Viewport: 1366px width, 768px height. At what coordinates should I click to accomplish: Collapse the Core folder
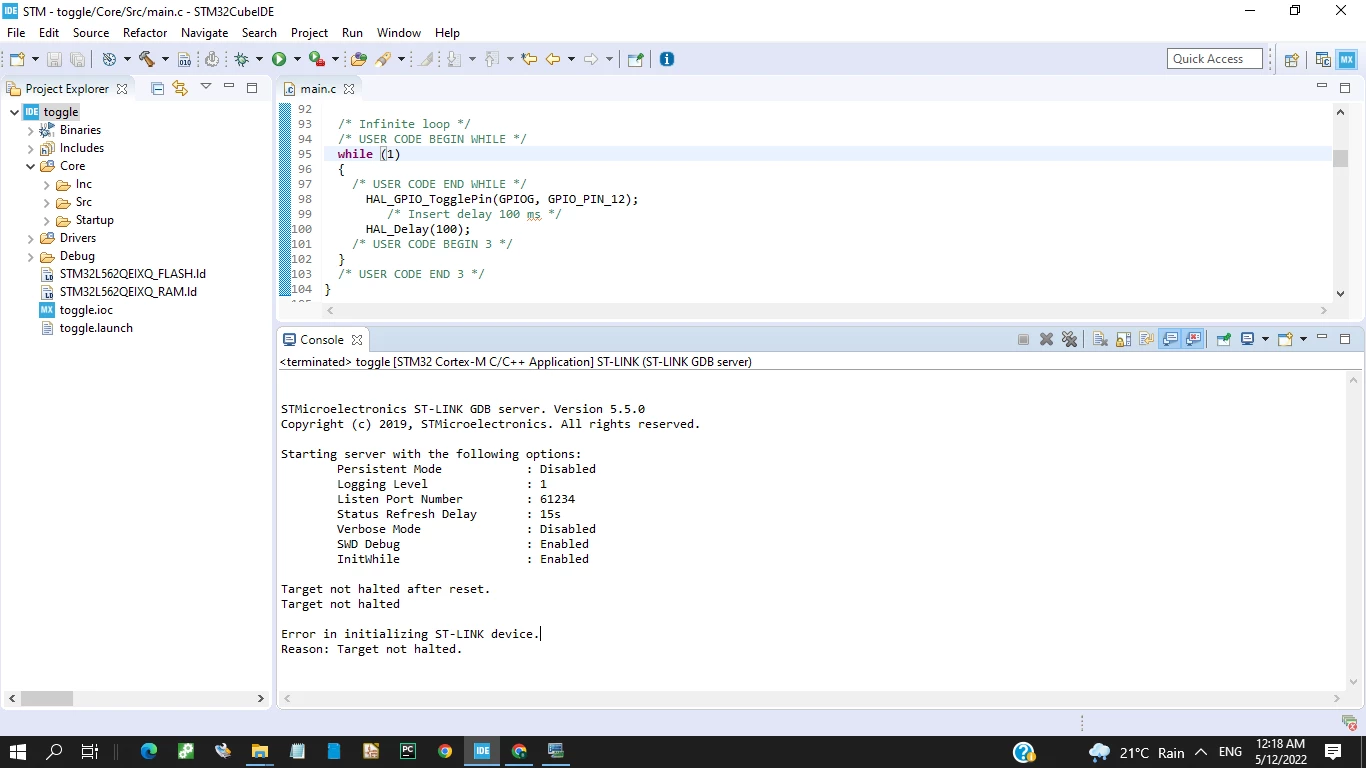pos(31,166)
